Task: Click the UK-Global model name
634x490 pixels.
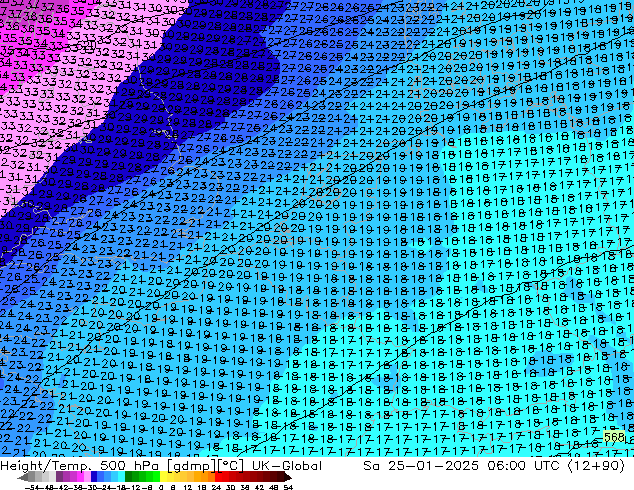Action: pos(287,466)
